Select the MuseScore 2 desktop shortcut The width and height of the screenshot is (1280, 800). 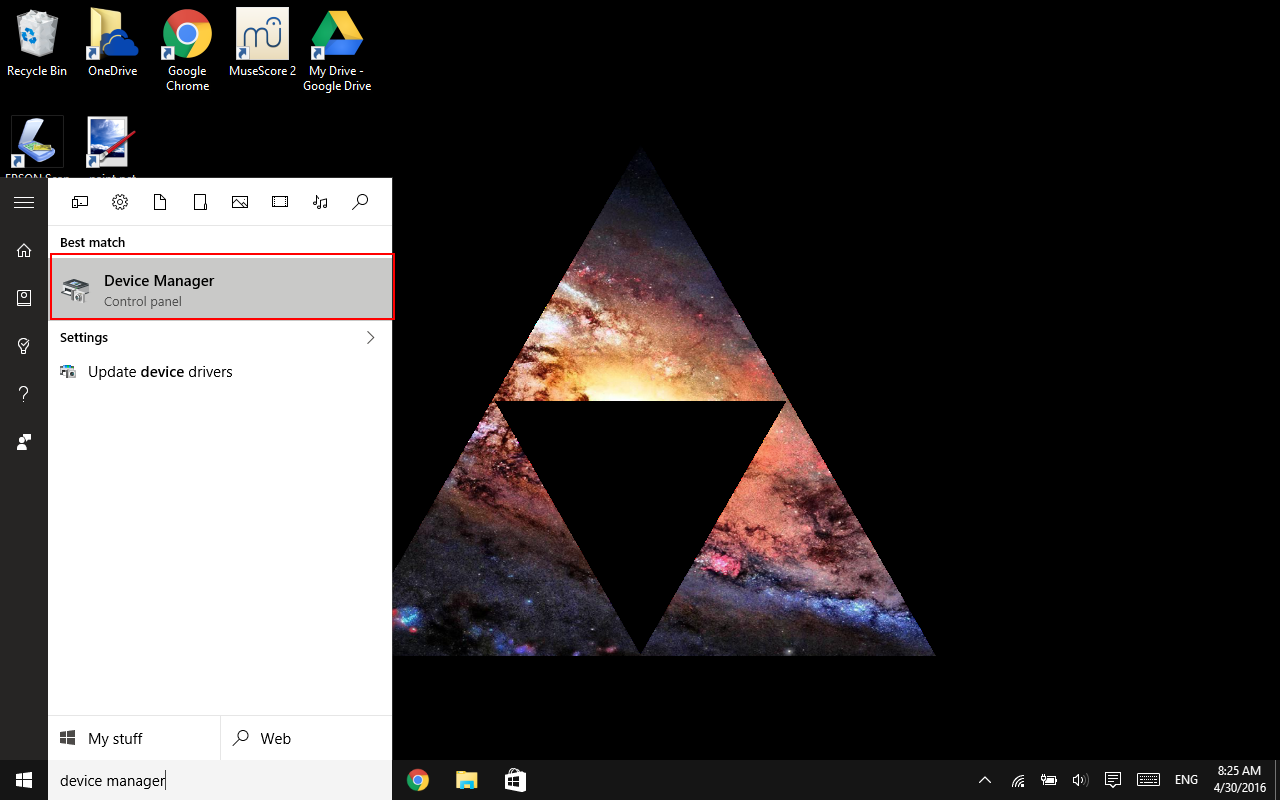point(262,44)
